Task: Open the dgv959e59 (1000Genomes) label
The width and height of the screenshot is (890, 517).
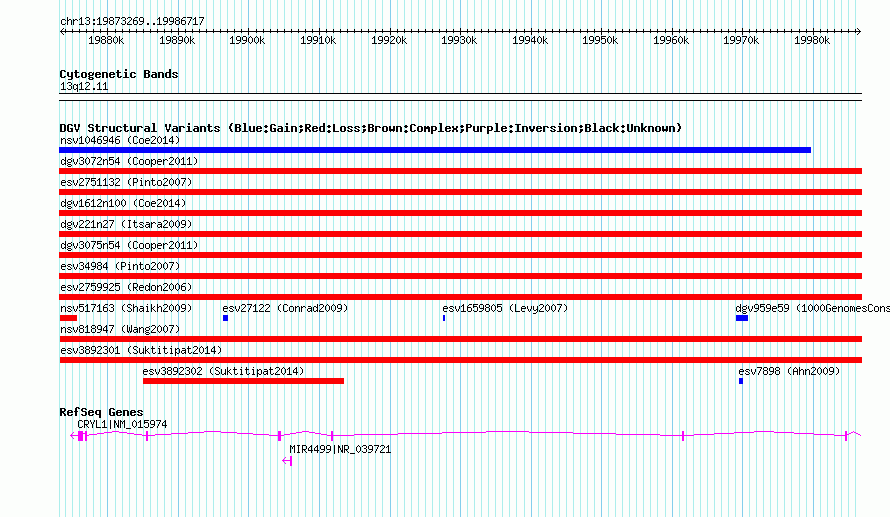Action: point(812,308)
